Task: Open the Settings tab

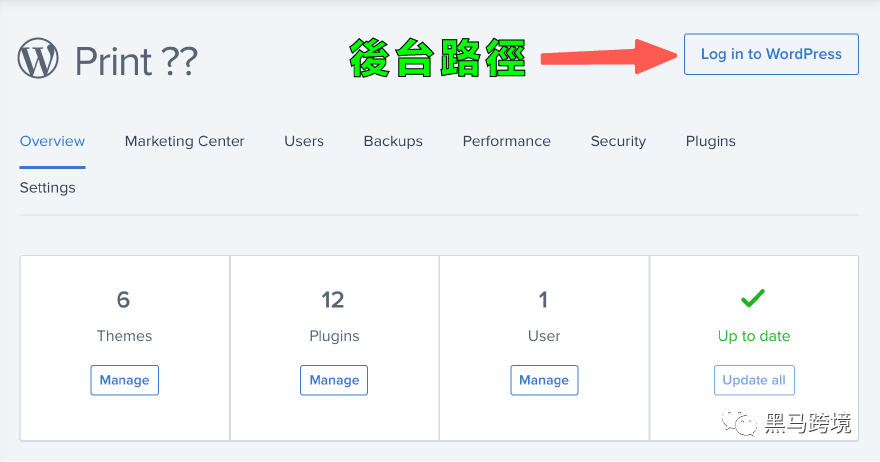Action: click(x=48, y=187)
